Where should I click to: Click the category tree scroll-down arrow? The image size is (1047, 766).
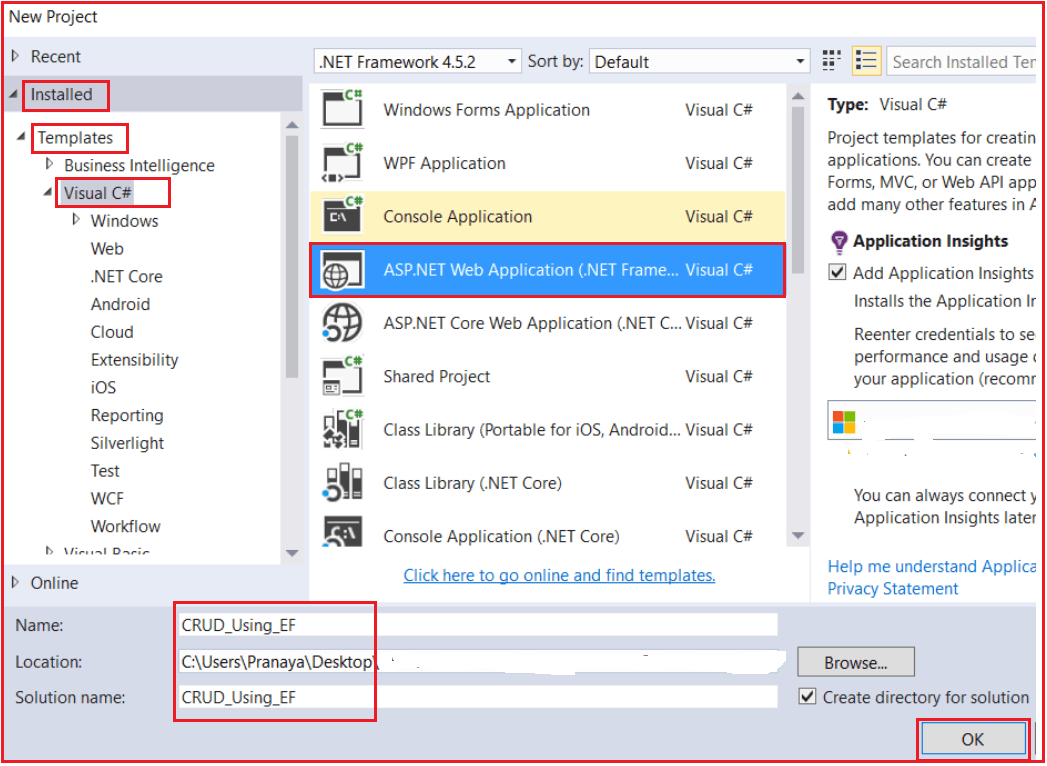[291, 553]
